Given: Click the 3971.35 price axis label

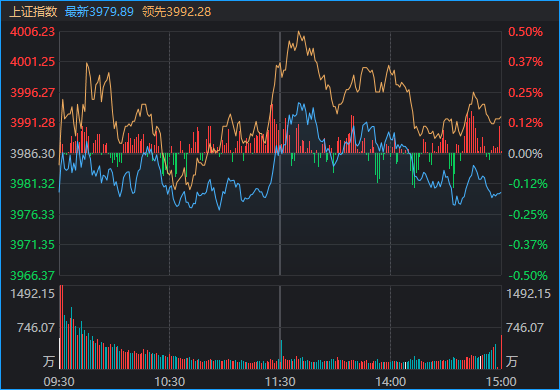Looking at the screenshot, I should [32, 245].
